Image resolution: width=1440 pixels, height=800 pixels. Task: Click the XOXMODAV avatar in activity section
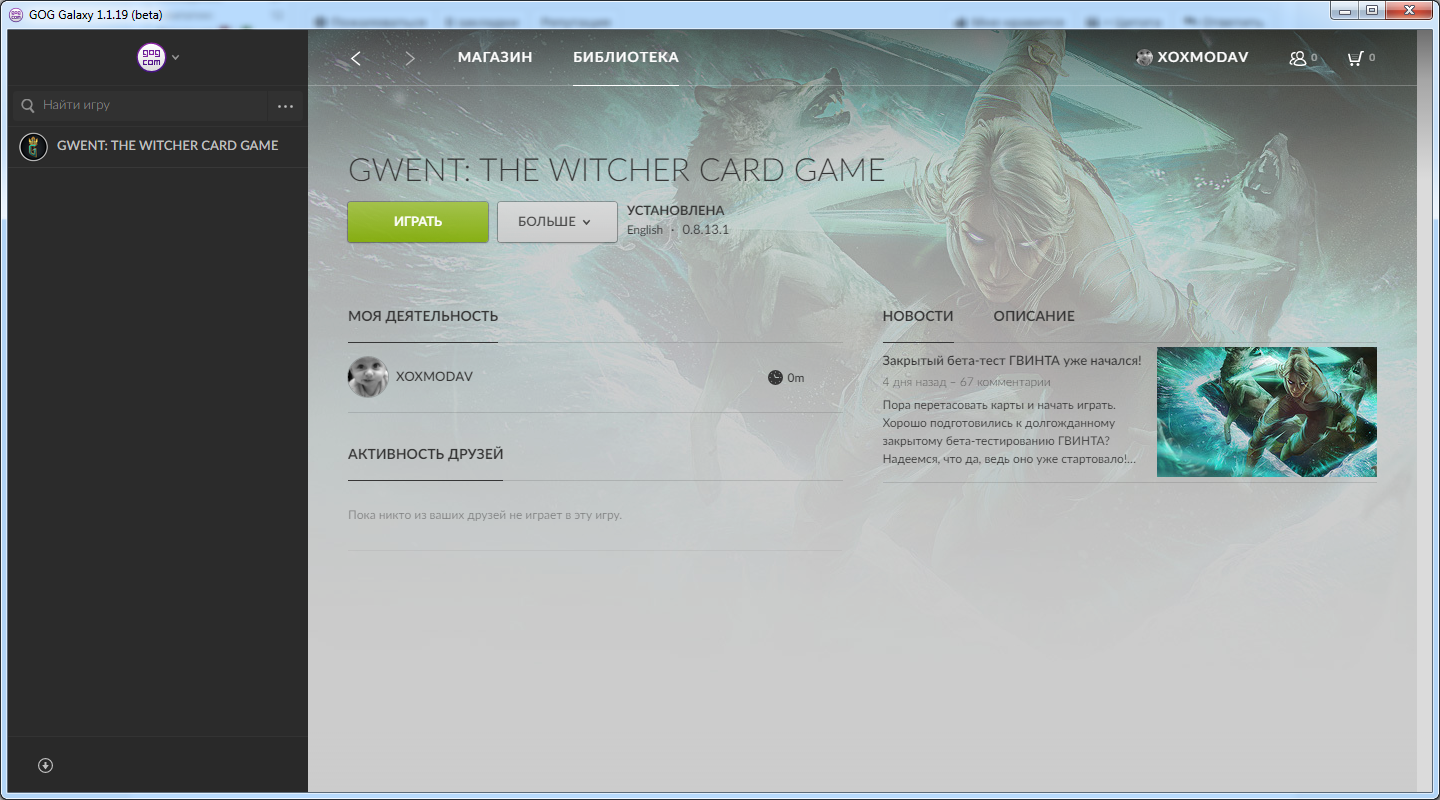pyautogui.click(x=368, y=377)
